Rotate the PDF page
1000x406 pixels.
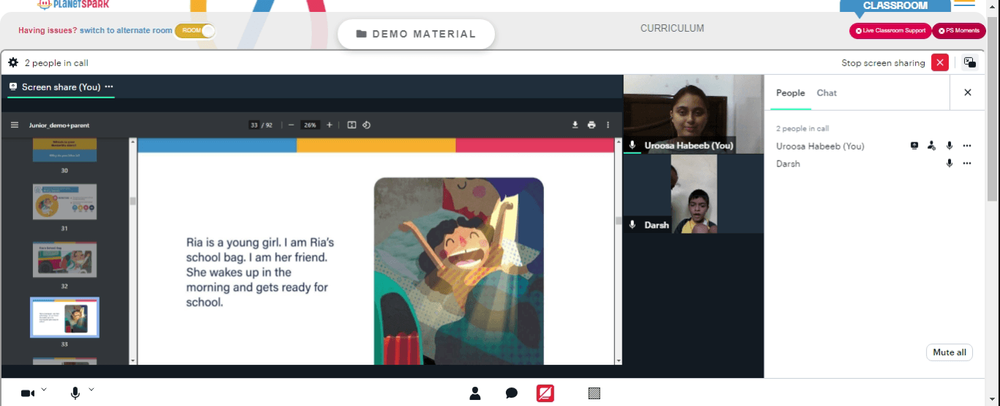(x=367, y=125)
